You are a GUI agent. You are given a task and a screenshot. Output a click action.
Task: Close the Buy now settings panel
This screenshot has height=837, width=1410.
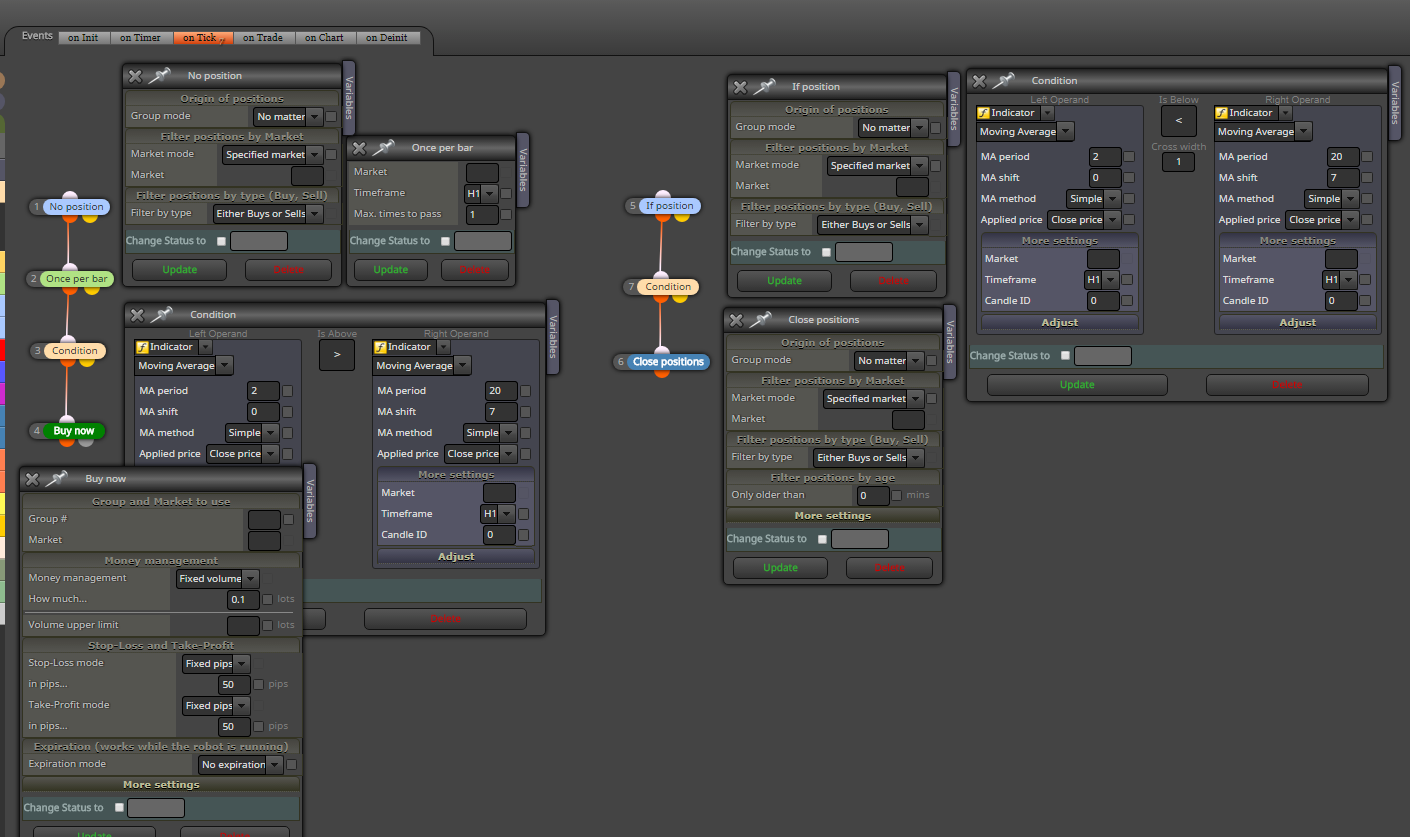pos(33,479)
